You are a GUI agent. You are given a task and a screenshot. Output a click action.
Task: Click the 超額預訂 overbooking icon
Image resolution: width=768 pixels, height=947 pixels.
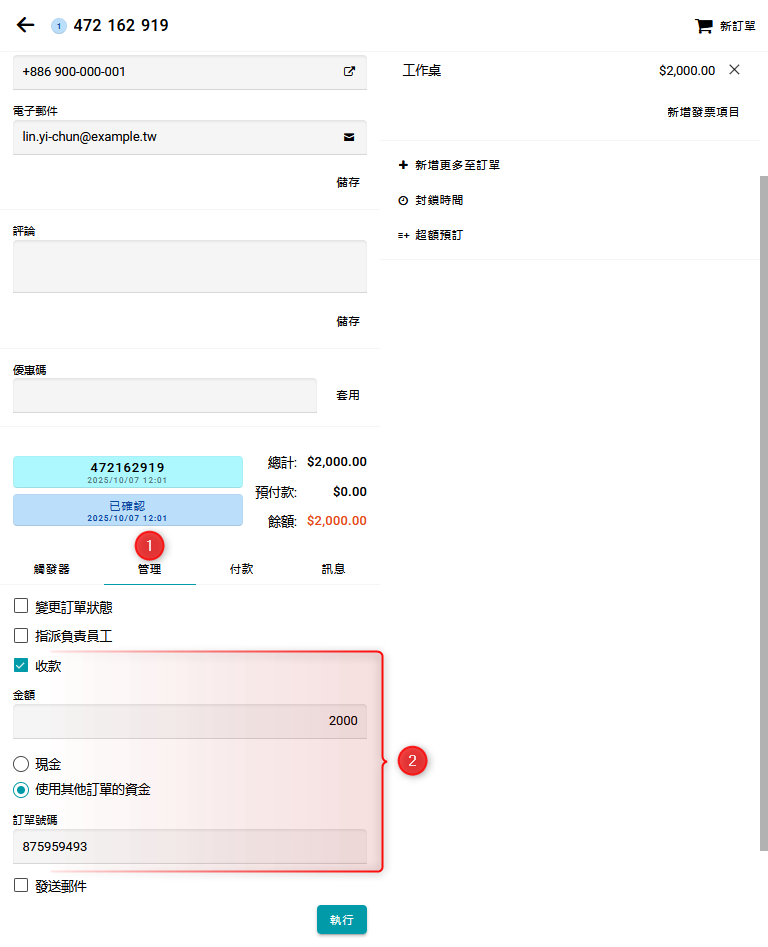pyautogui.click(x=403, y=236)
